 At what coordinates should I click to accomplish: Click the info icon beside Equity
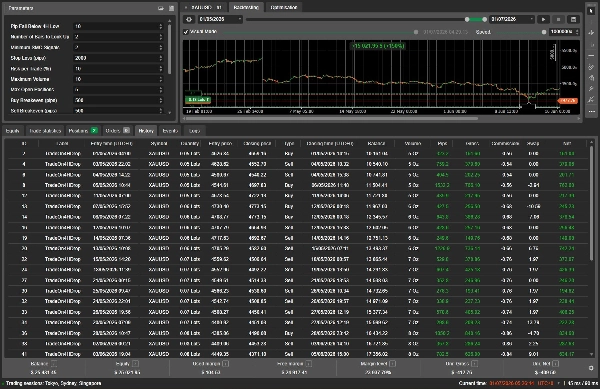click(x=135, y=364)
